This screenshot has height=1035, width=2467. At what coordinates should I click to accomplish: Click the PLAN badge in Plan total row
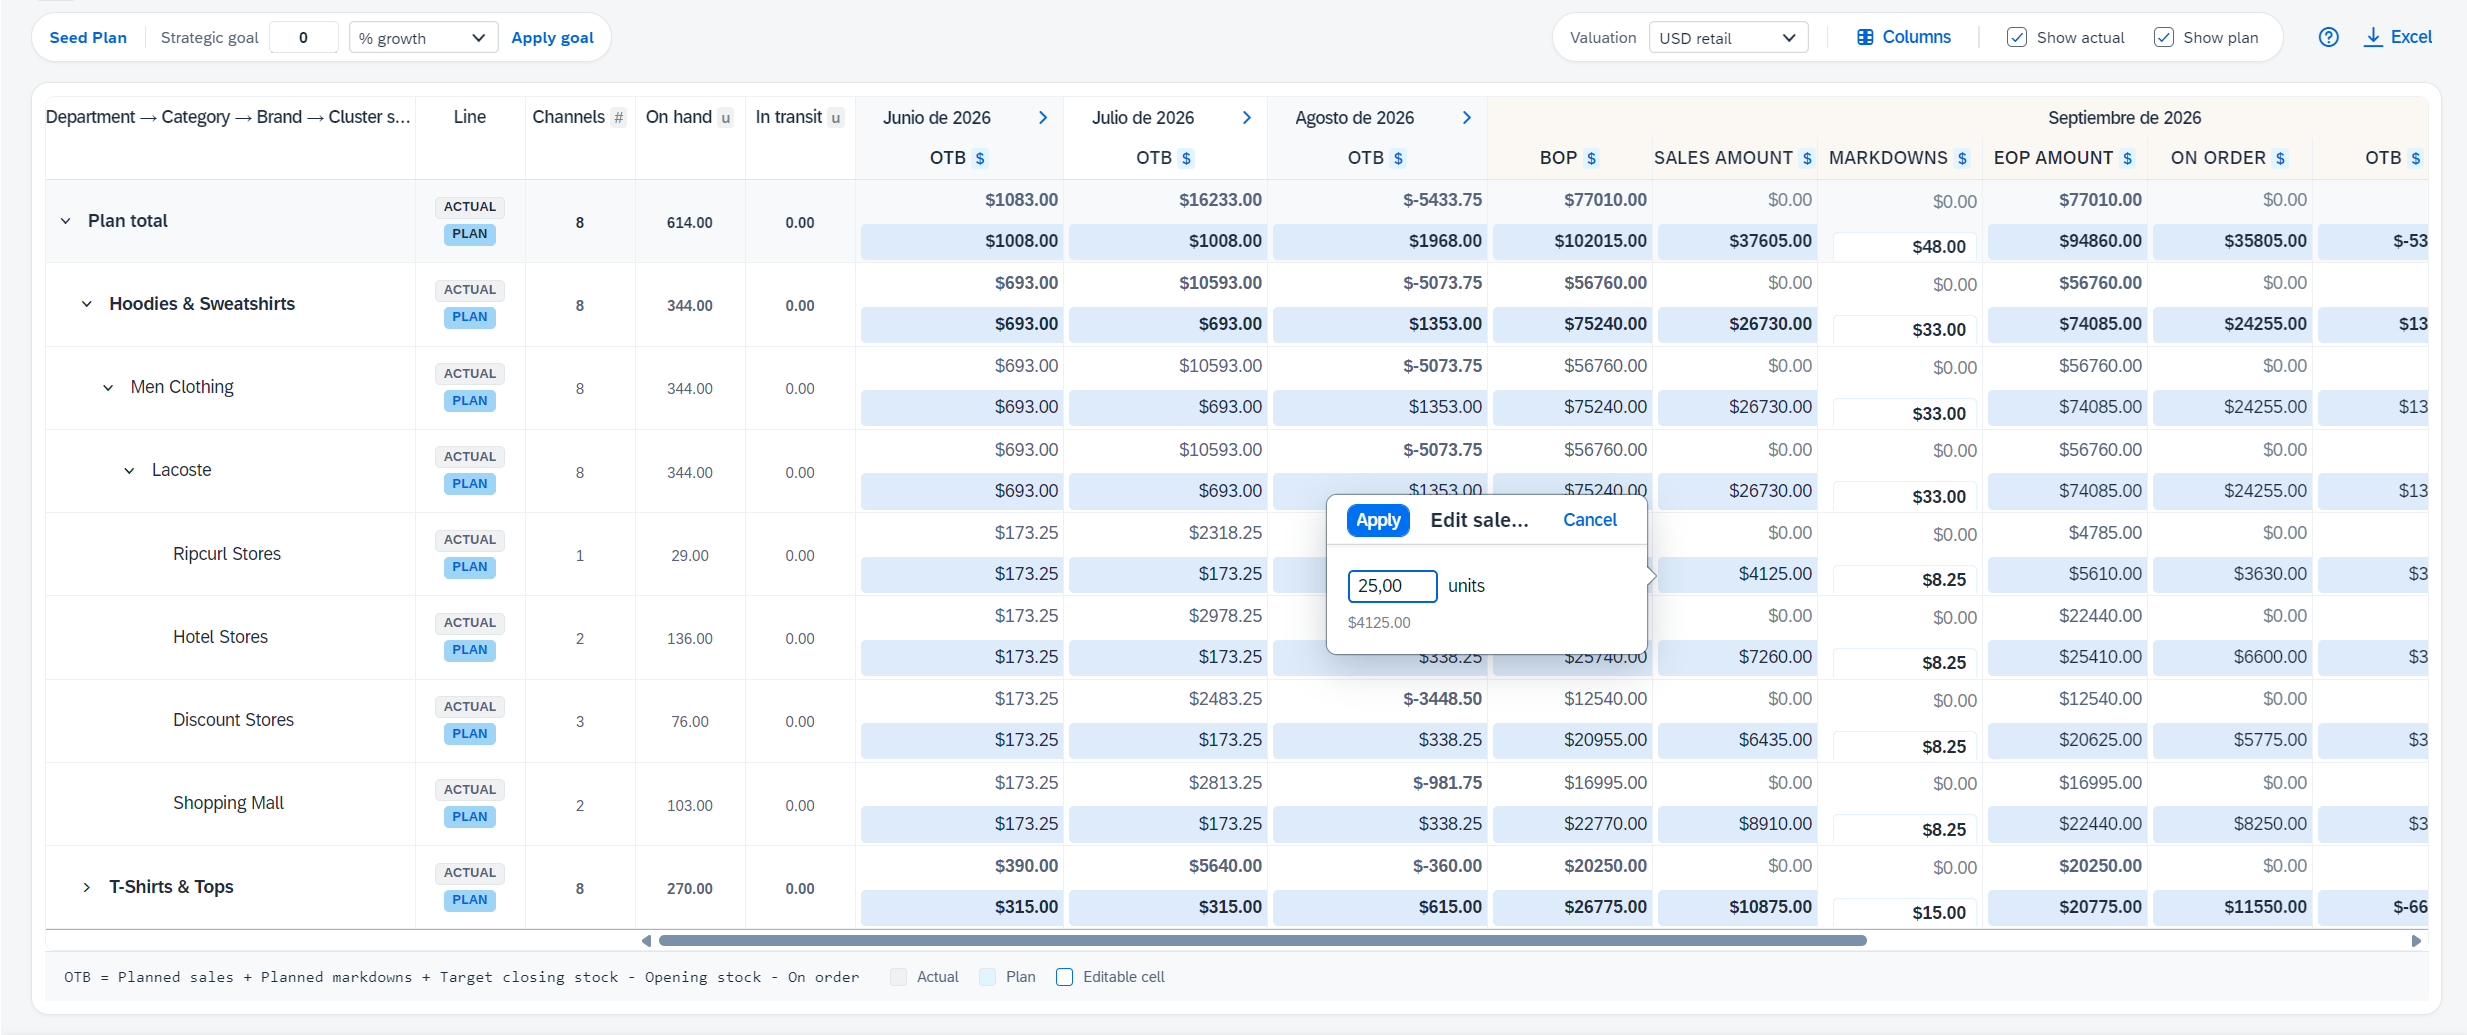click(470, 234)
